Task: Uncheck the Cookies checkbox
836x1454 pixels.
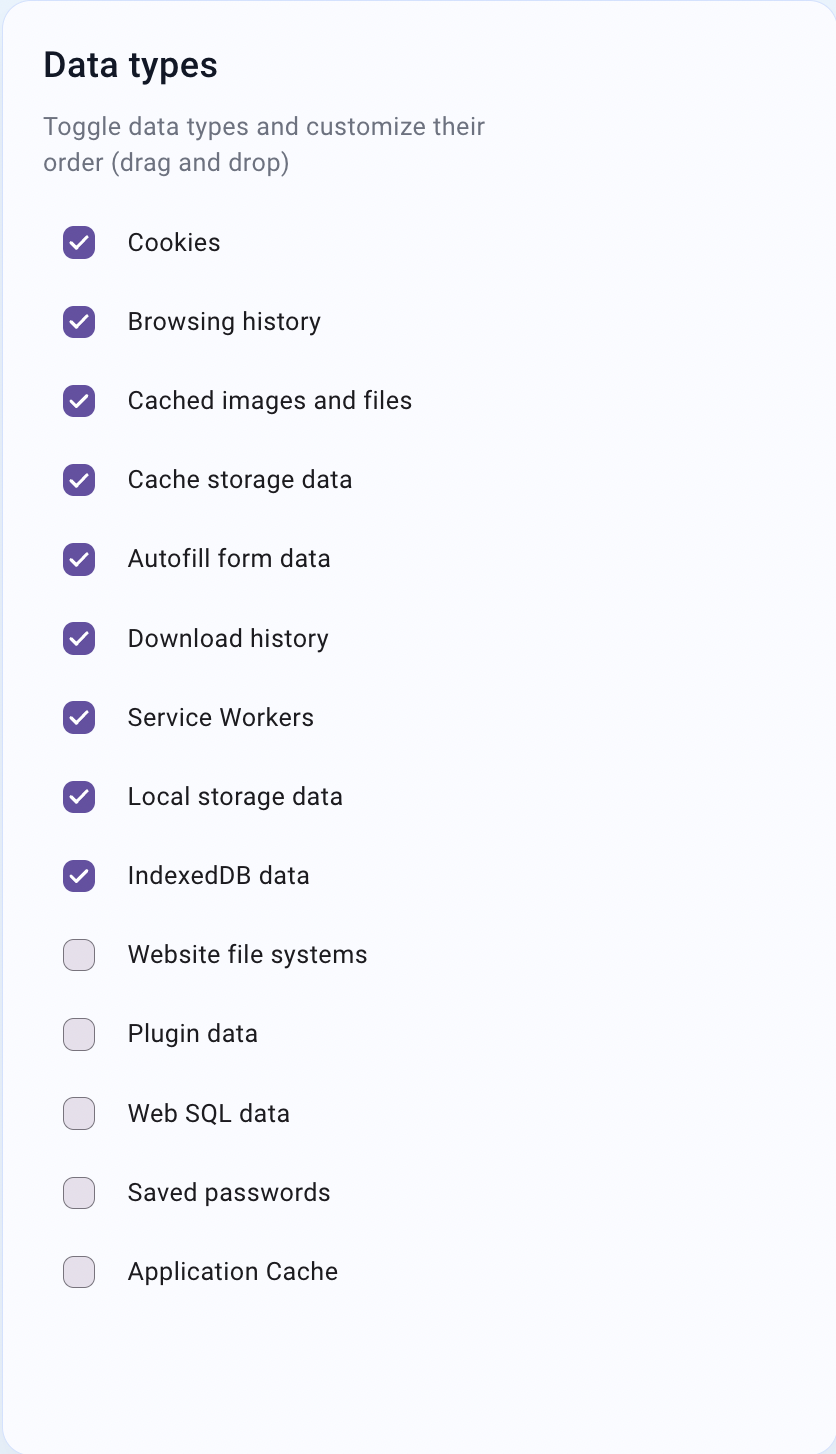Action: click(x=78, y=242)
